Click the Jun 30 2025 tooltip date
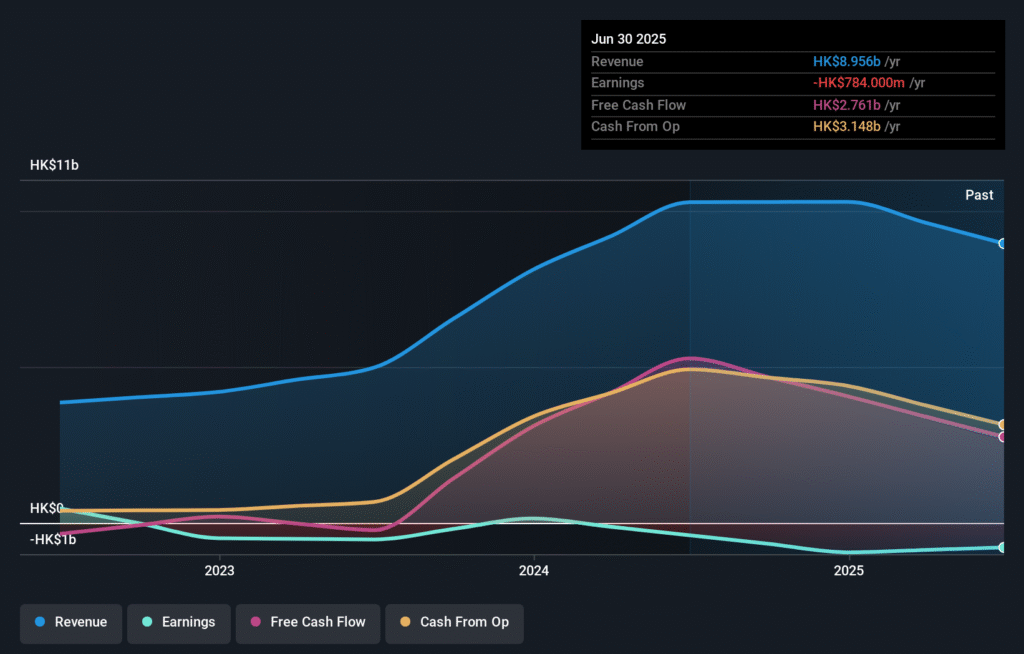 (x=629, y=39)
